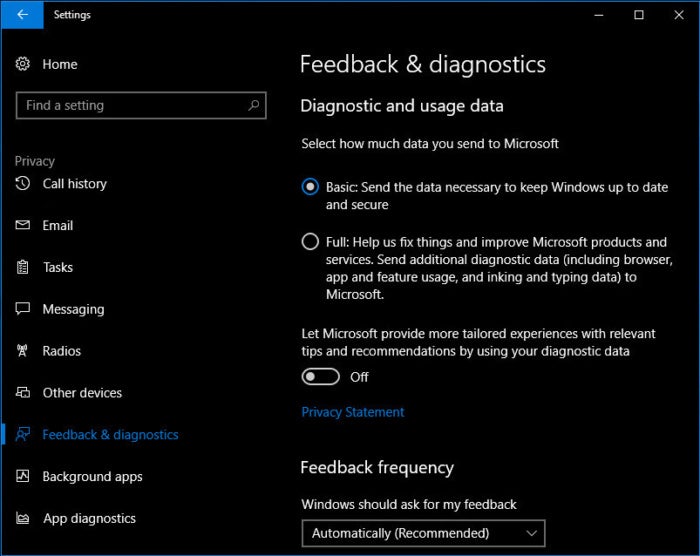This screenshot has width=700, height=556.
Task: Click the "Off" label beside the toggle
Action: coord(359,377)
